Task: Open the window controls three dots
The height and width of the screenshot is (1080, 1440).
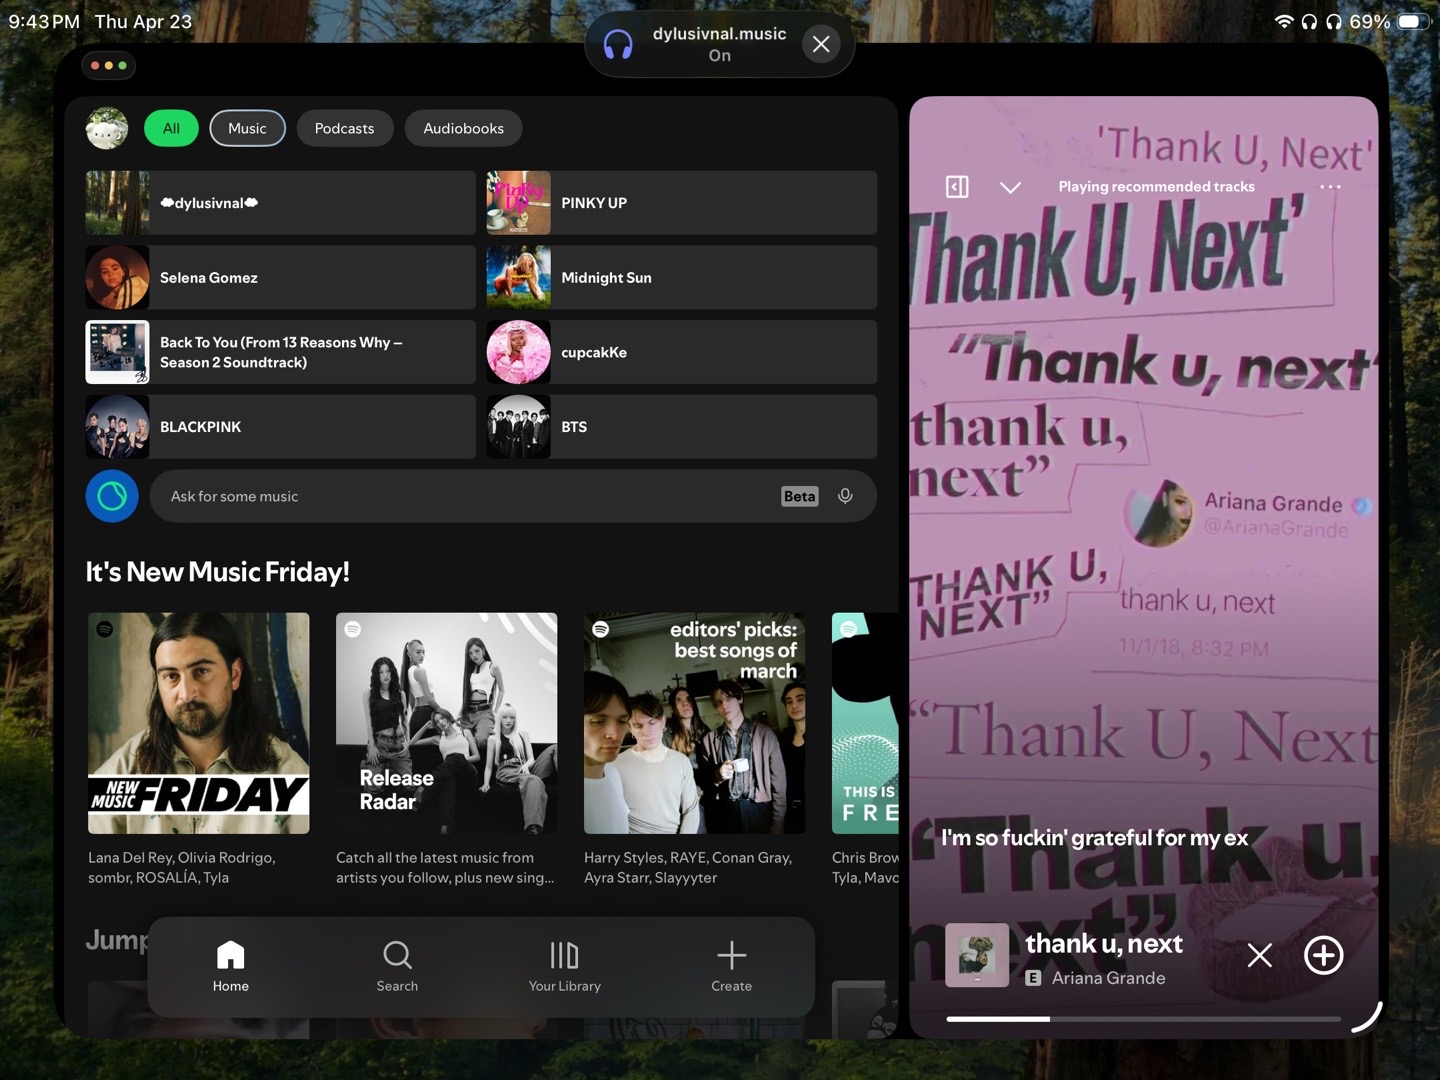Action: pyautogui.click(x=109, y=66)
